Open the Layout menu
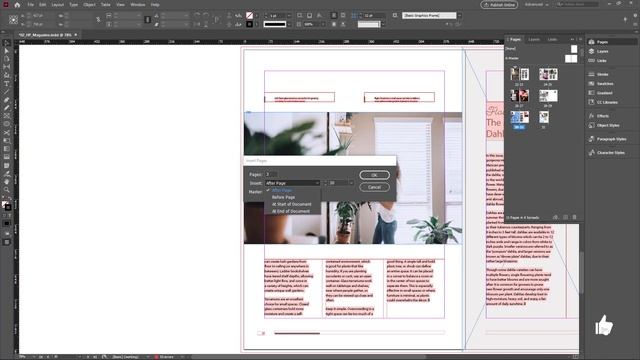 pos(58,5)
